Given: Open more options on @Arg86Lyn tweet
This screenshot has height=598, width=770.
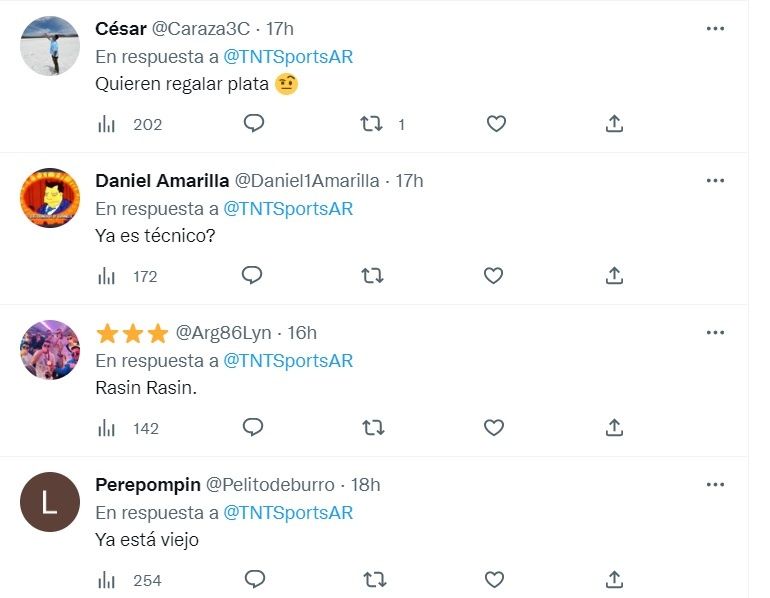Looking at the screenshot, I should click(x=715, y=332).
